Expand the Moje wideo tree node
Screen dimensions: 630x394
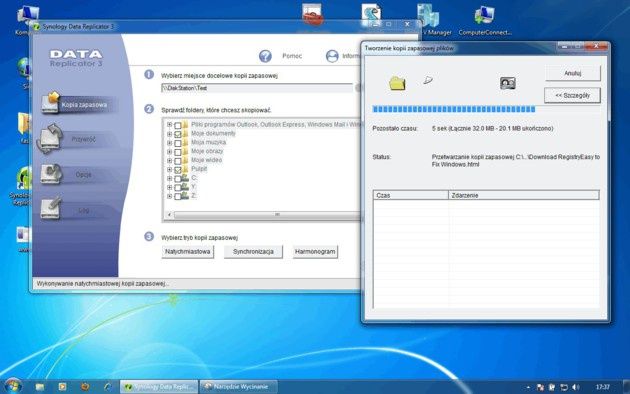pyautogui.click(x=170, y=160)
